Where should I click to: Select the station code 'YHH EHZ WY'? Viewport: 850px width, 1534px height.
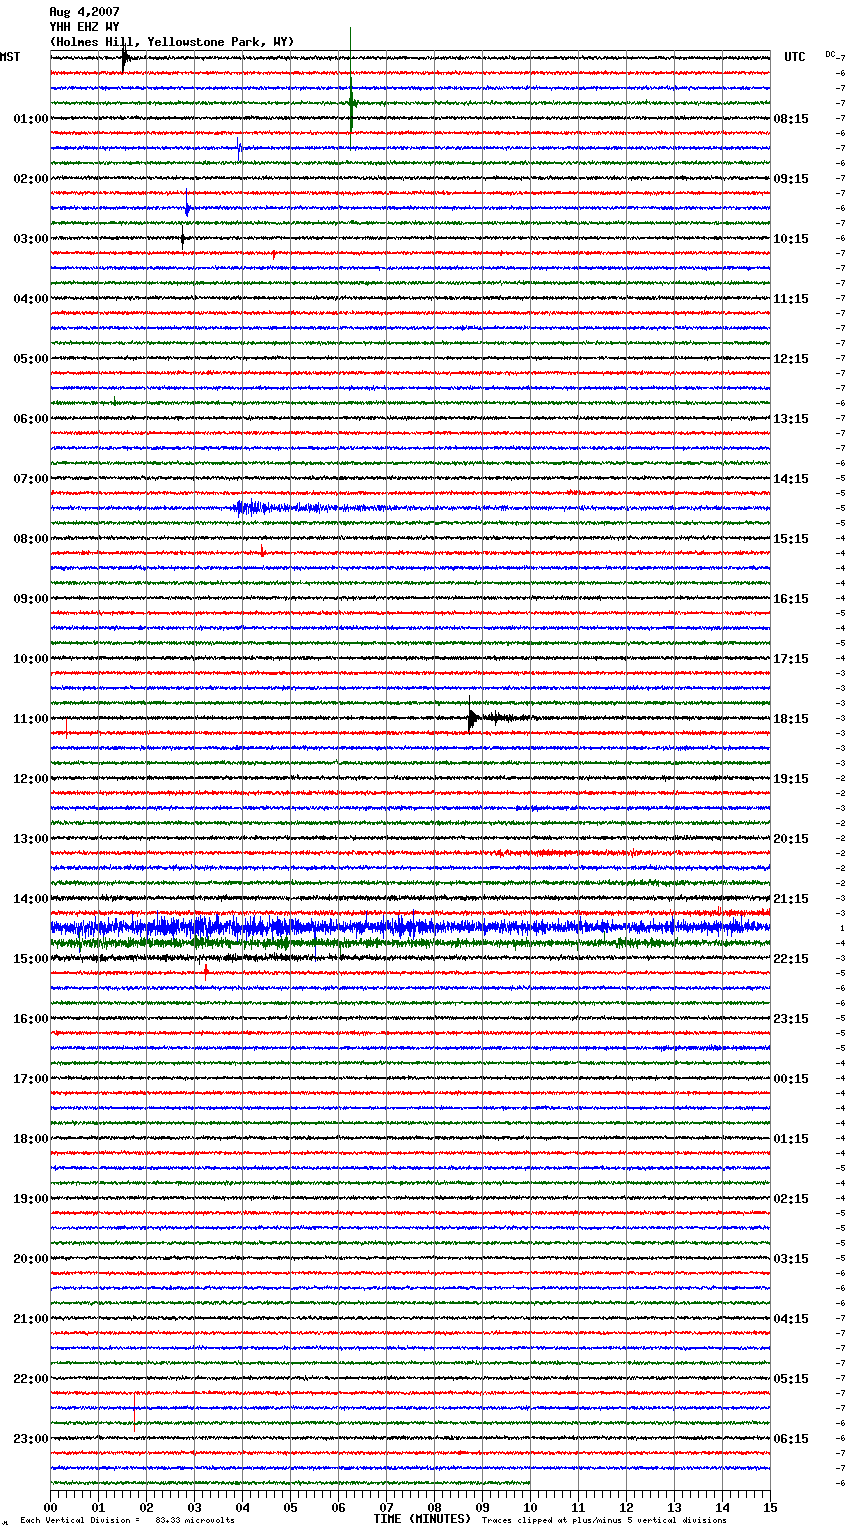(x=84, y=27)
